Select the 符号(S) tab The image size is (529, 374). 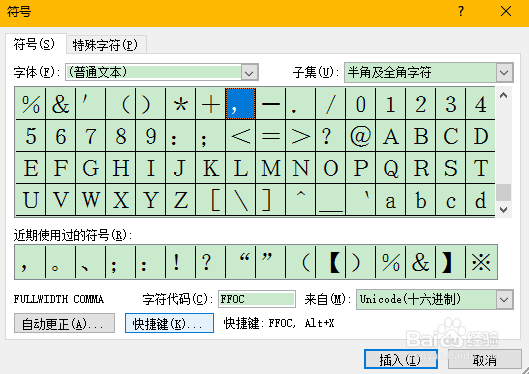coord(34,44)
